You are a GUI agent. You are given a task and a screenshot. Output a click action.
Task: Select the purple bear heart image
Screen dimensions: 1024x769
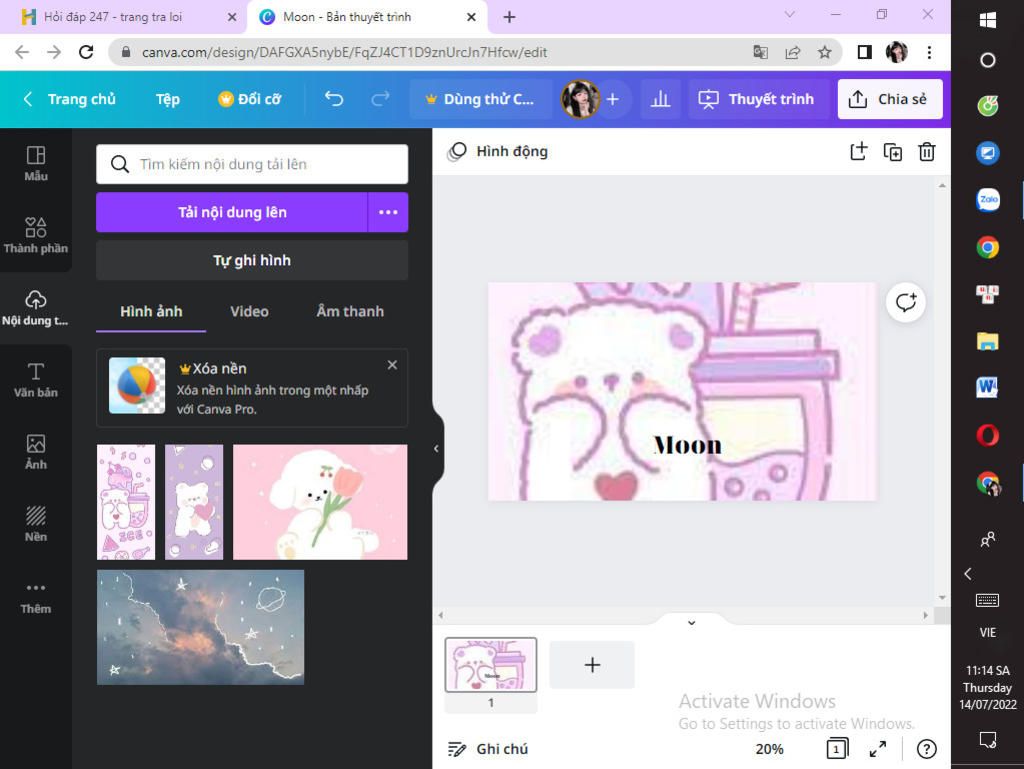pyautogui.click(x=194, y=502)
